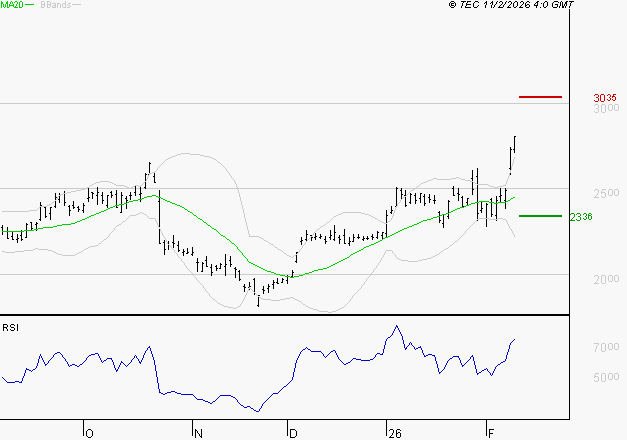627x440 pixels.
Task: Click the RSI 5000 axis label
Action: tap(606, 377)
